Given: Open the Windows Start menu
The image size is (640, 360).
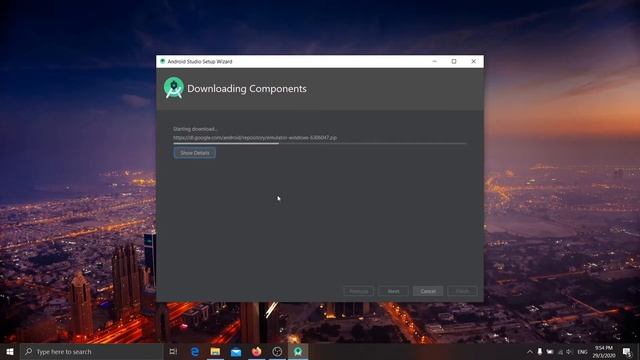Looking at the screenshot, I should (10, 351).
